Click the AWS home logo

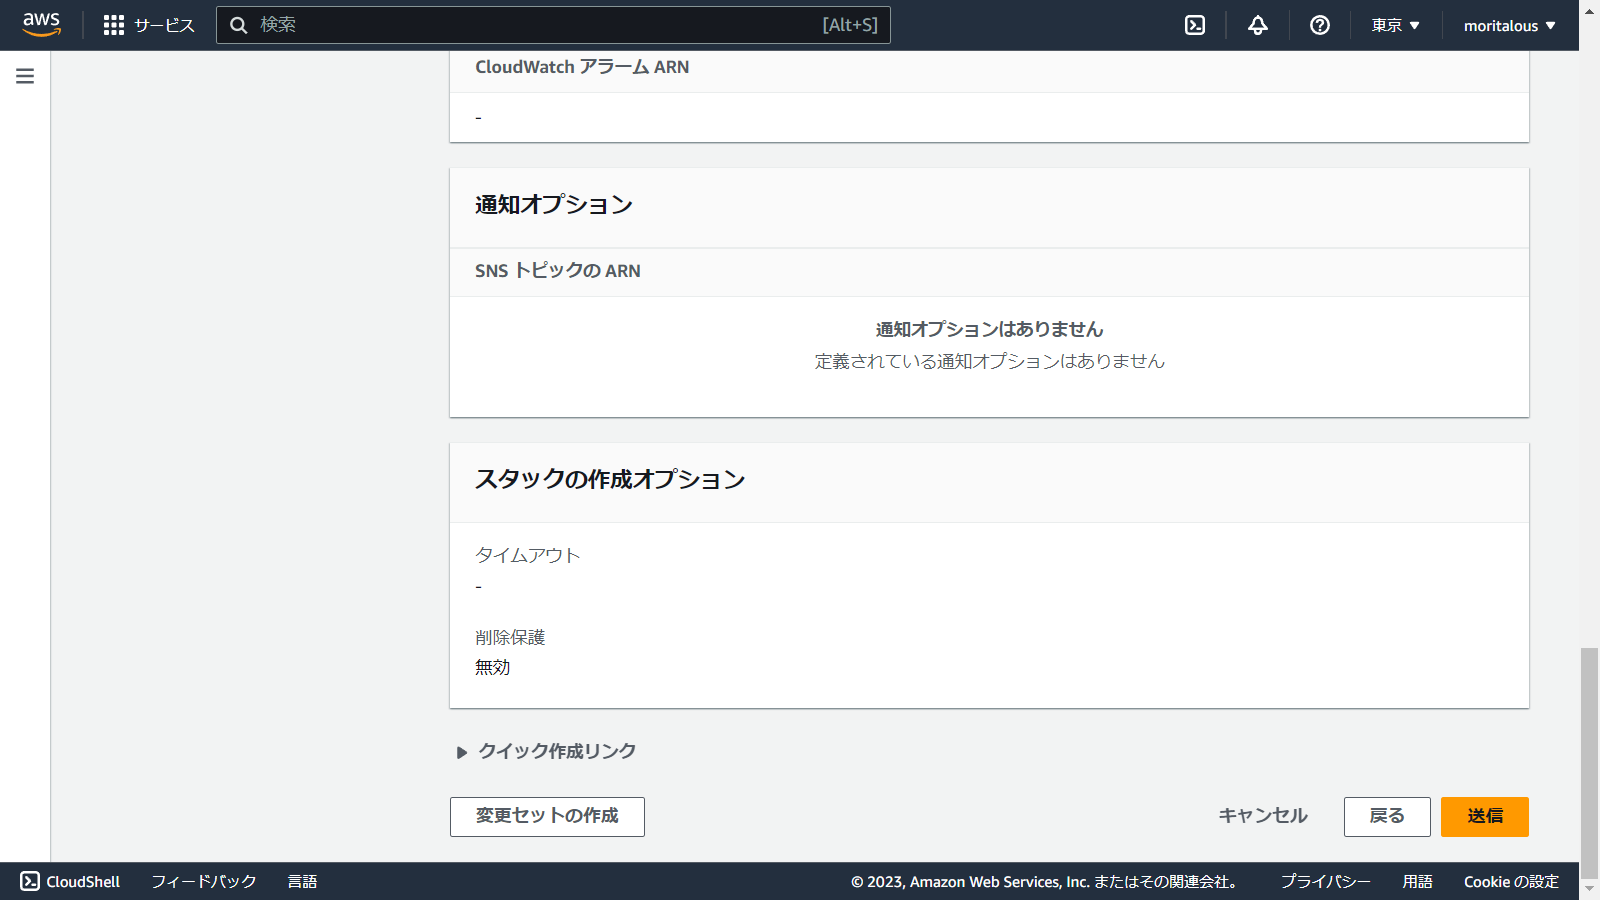(41, 24)
